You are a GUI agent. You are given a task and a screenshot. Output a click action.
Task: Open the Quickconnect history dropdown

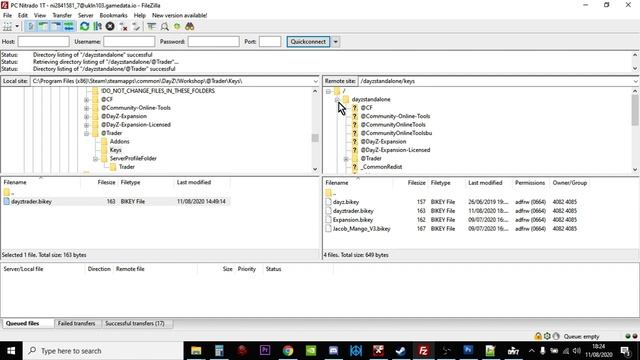[x=336, y=42]
